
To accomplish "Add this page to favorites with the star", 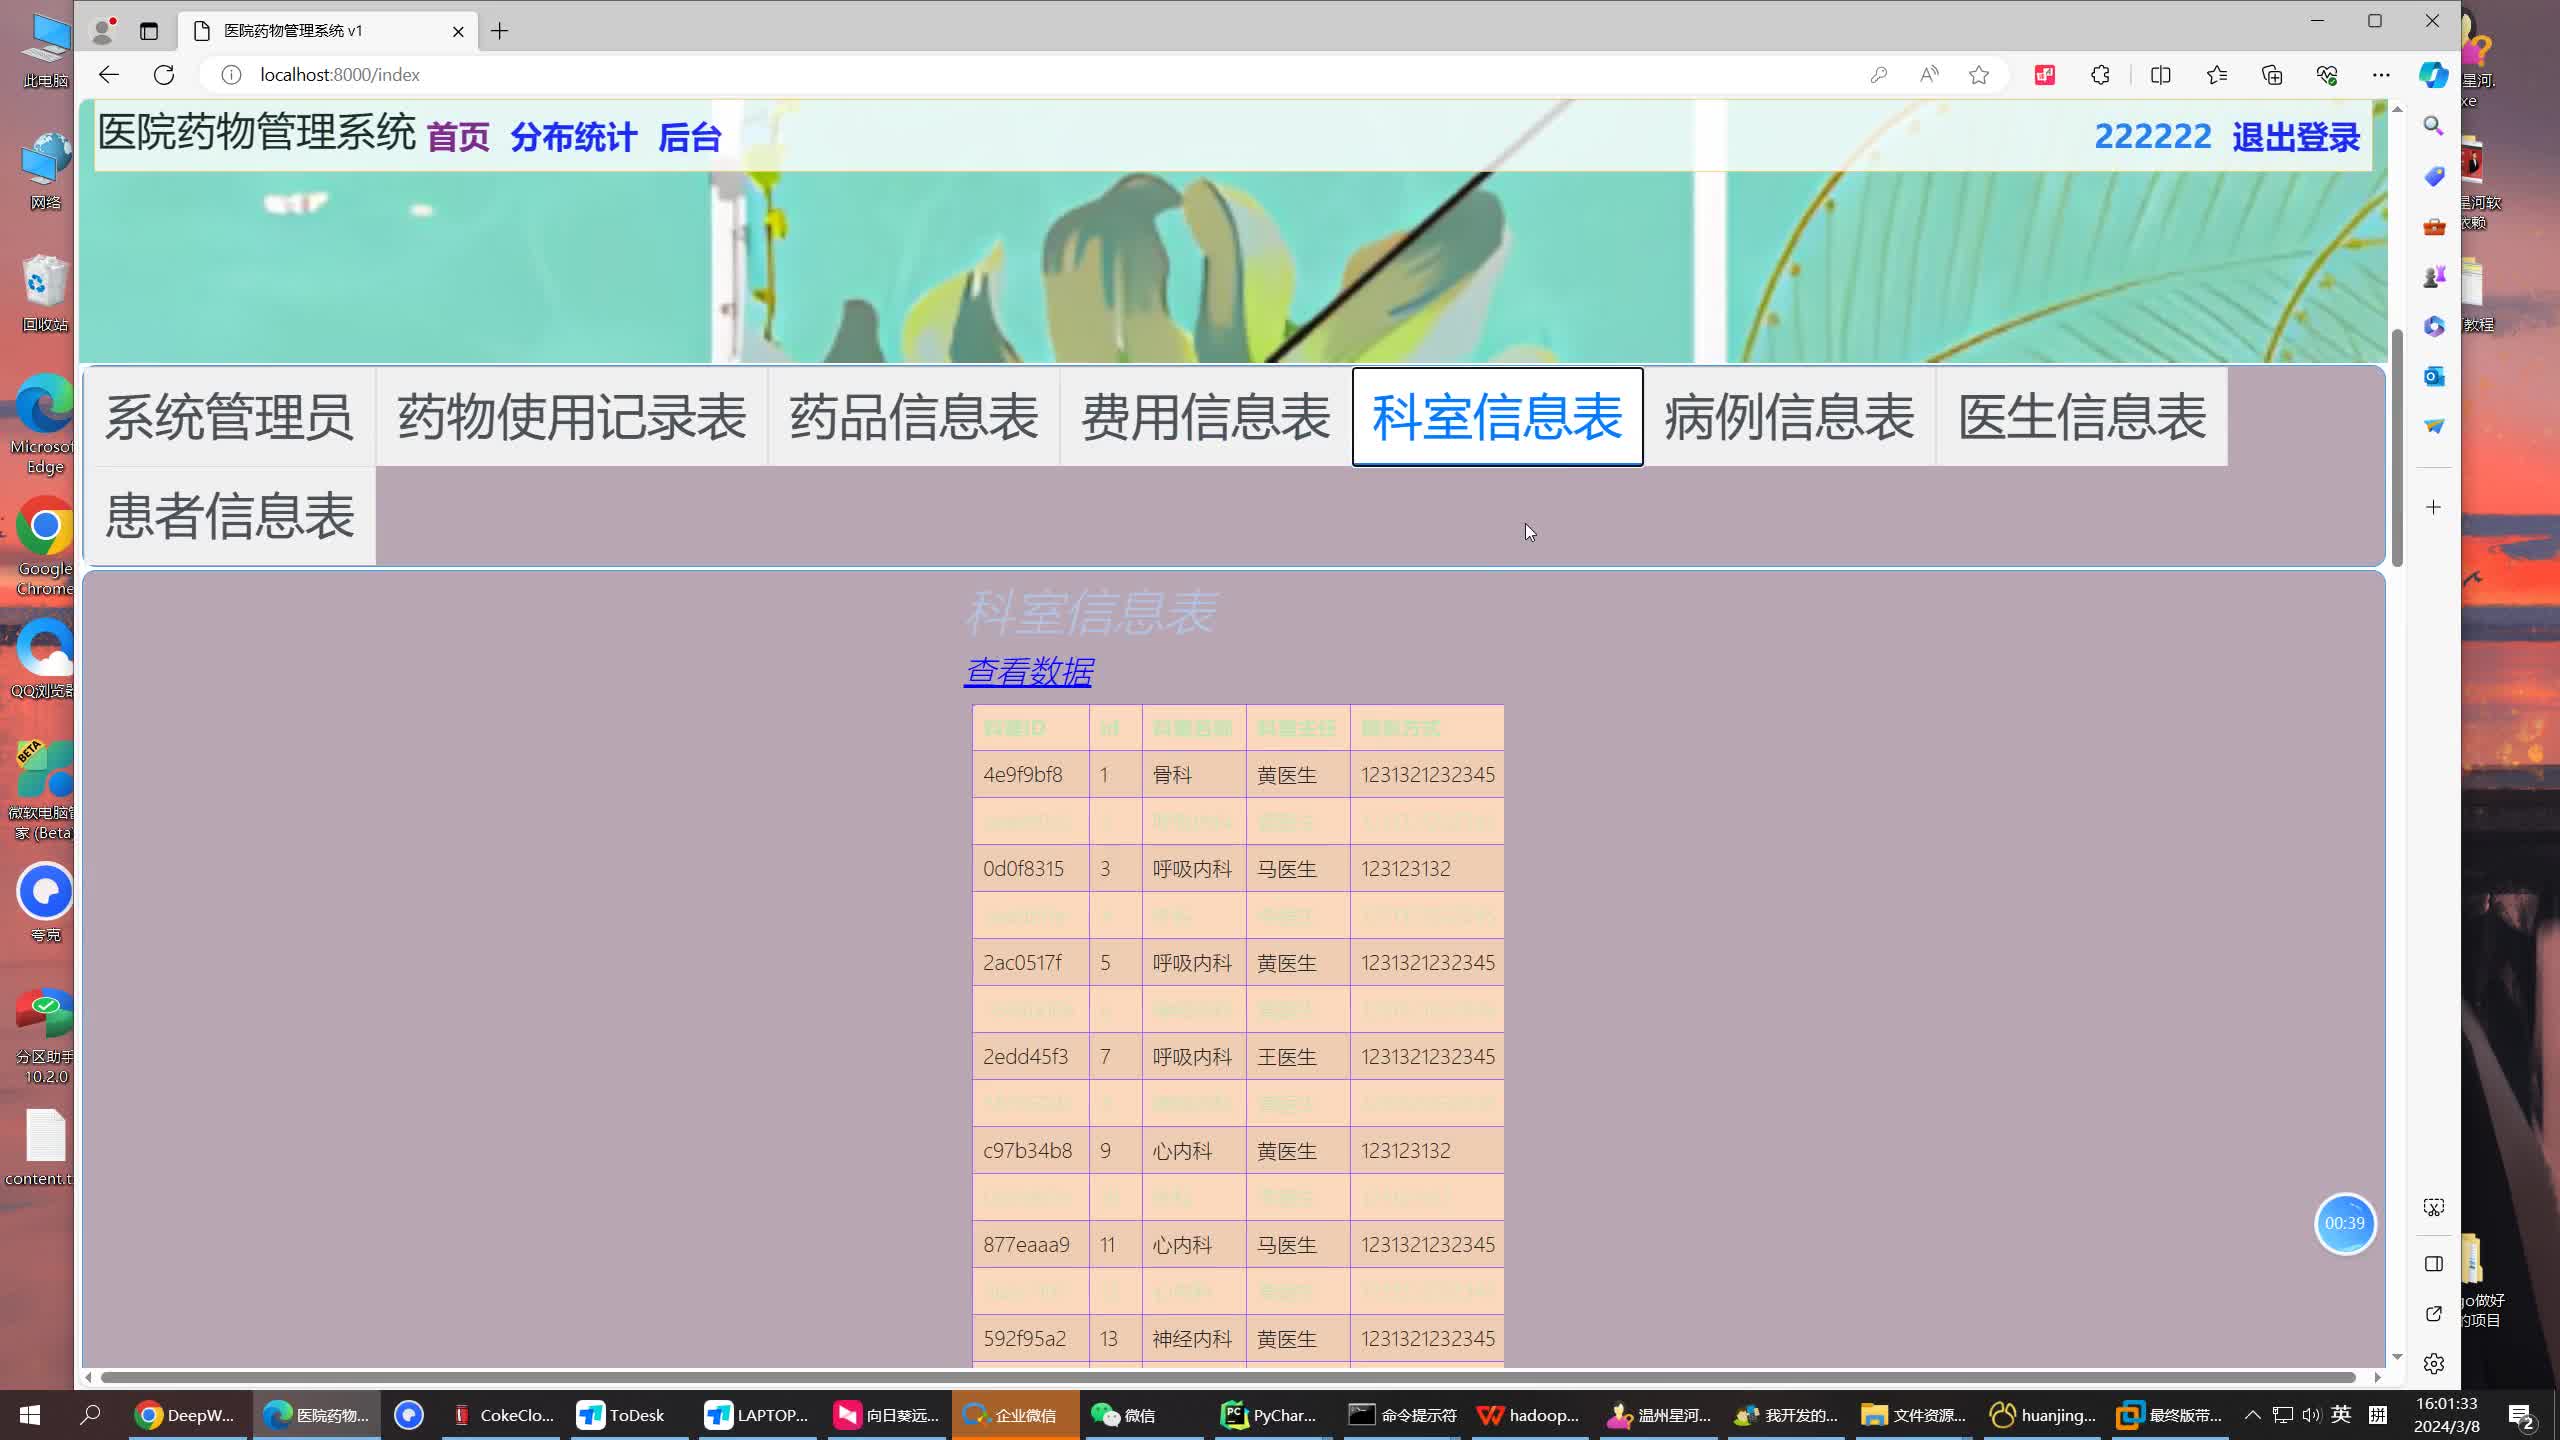I will pos(1979,75).
